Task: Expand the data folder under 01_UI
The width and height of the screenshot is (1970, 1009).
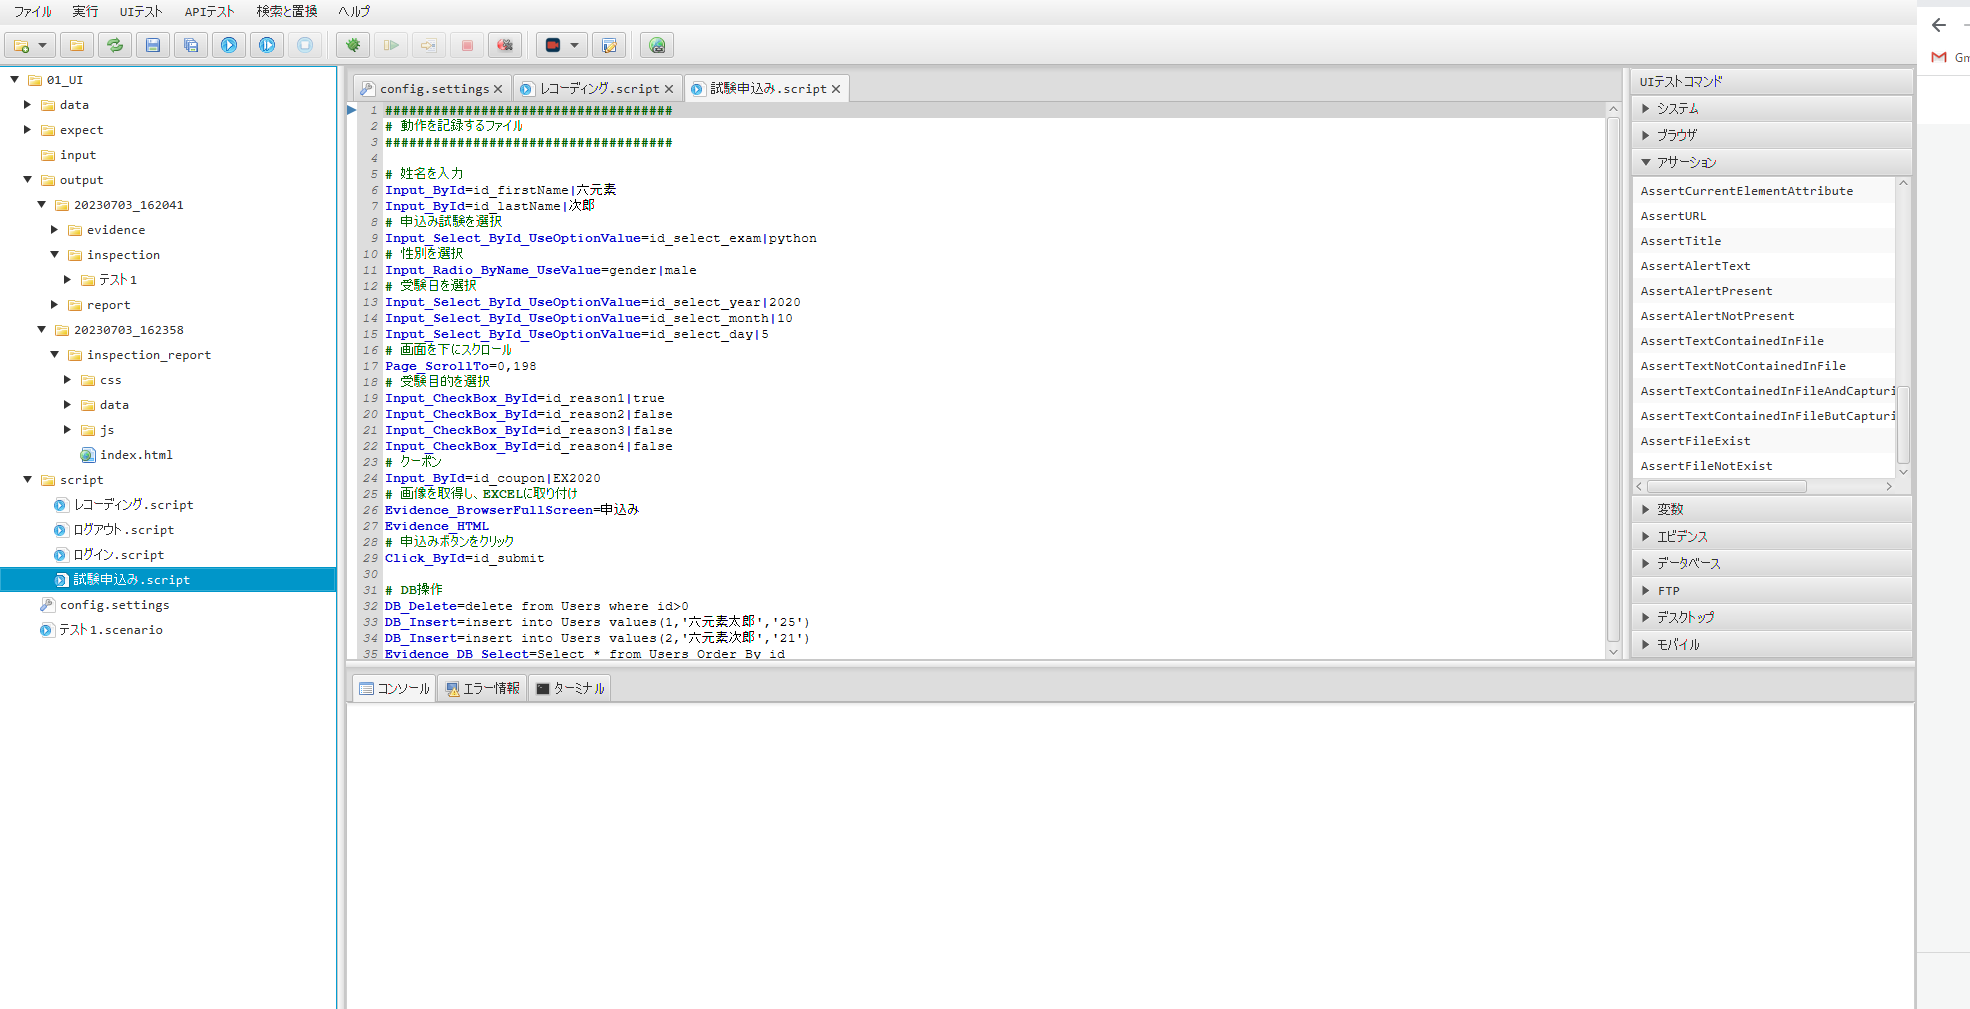Action: click(x=27, y=104)
